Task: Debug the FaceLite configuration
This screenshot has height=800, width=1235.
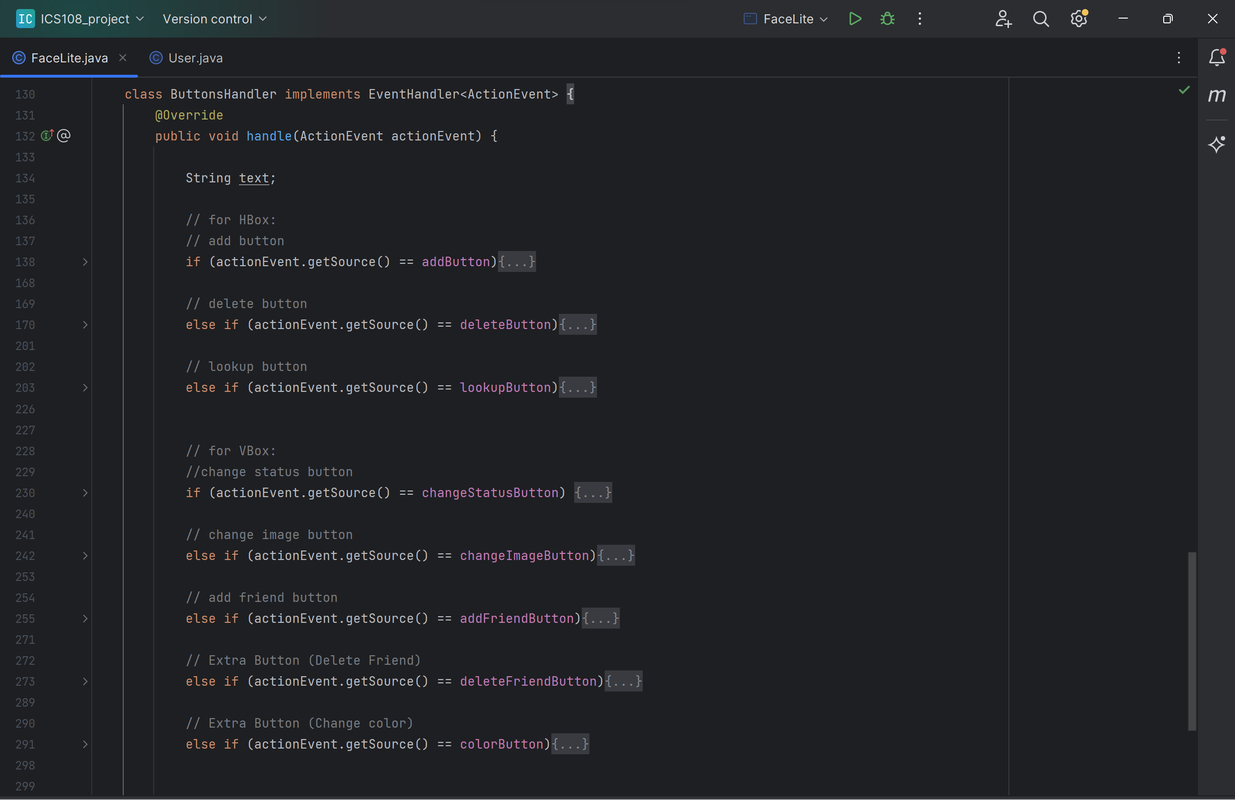Action: [887, 19]
